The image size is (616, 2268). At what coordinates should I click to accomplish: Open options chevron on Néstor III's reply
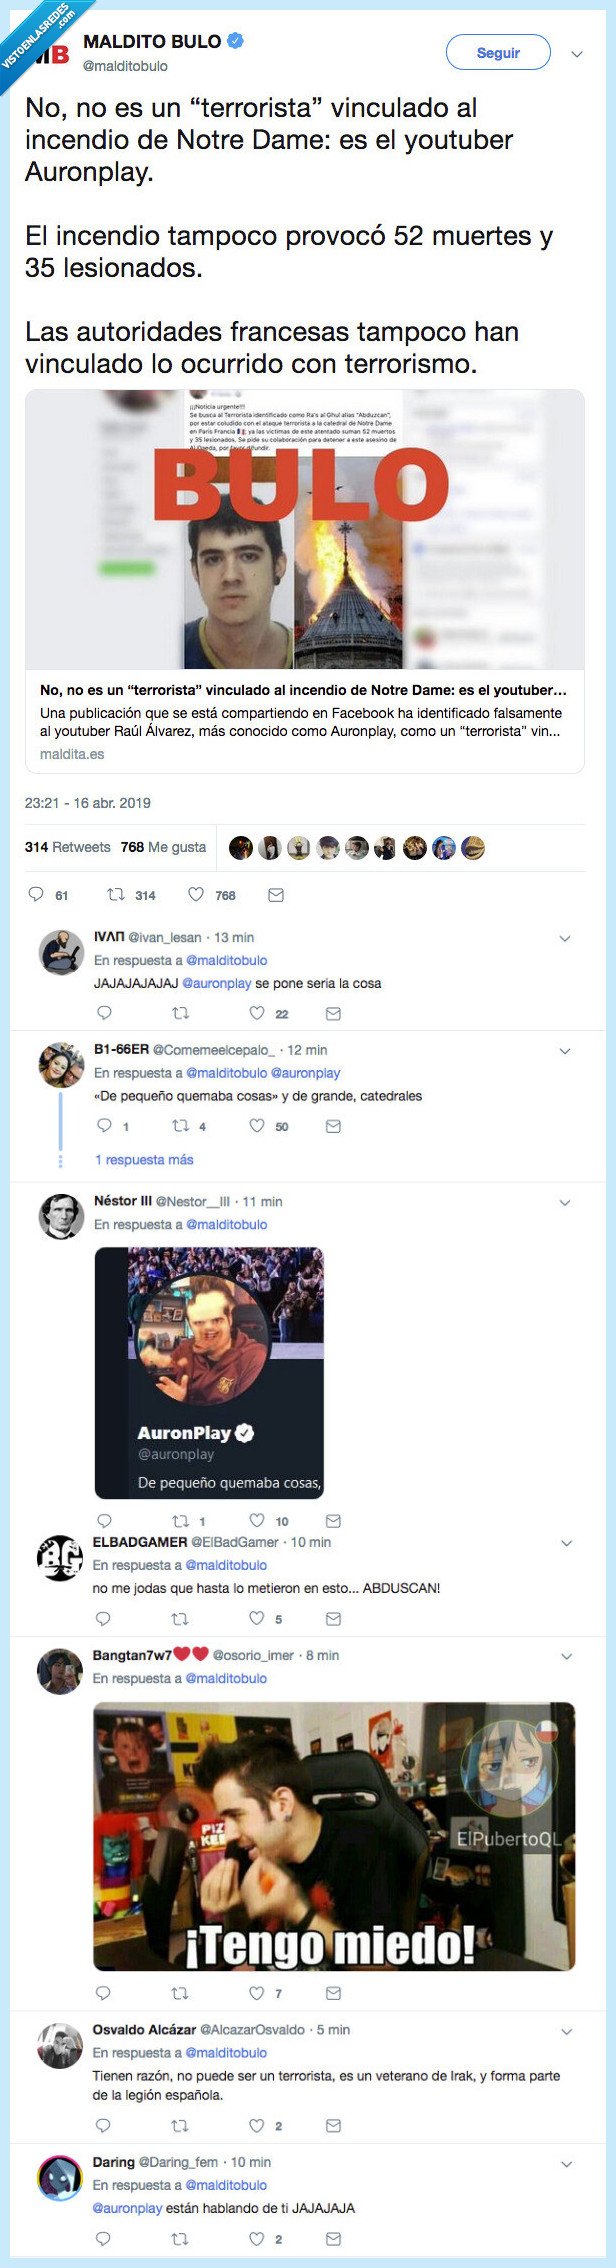tap(565, 1202)
